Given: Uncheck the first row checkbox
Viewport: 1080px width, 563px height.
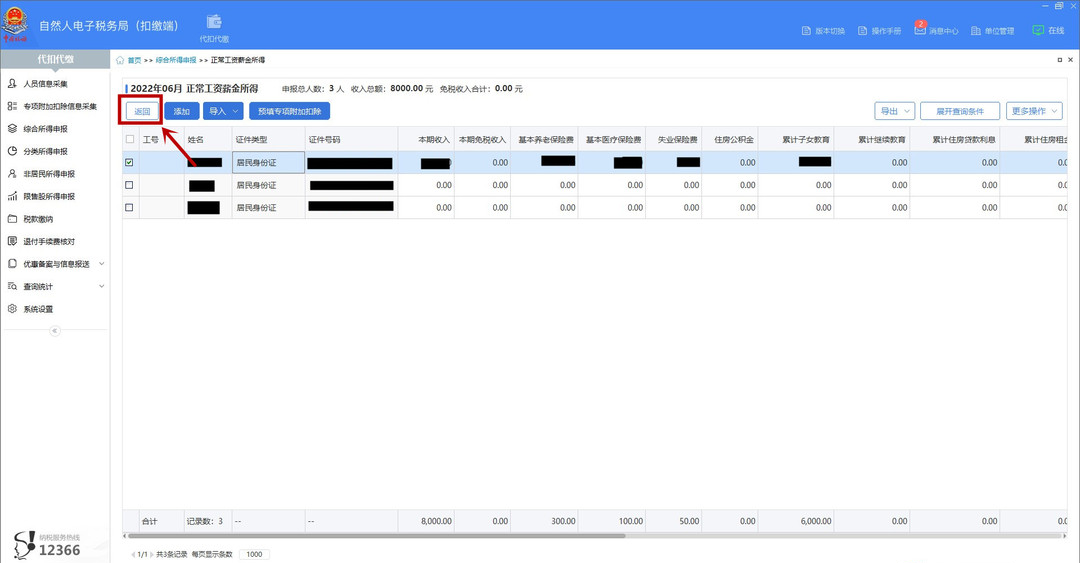Looking at the screenshot, I should point(129,162).
